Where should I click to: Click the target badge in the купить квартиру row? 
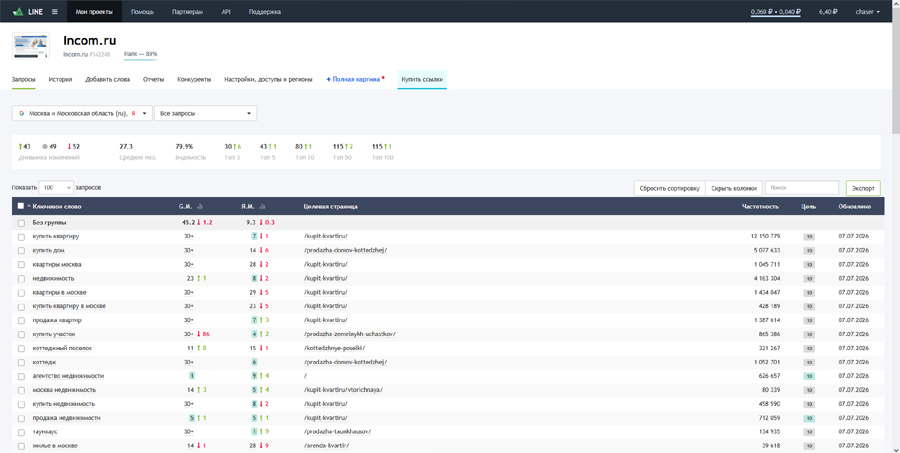809,237
